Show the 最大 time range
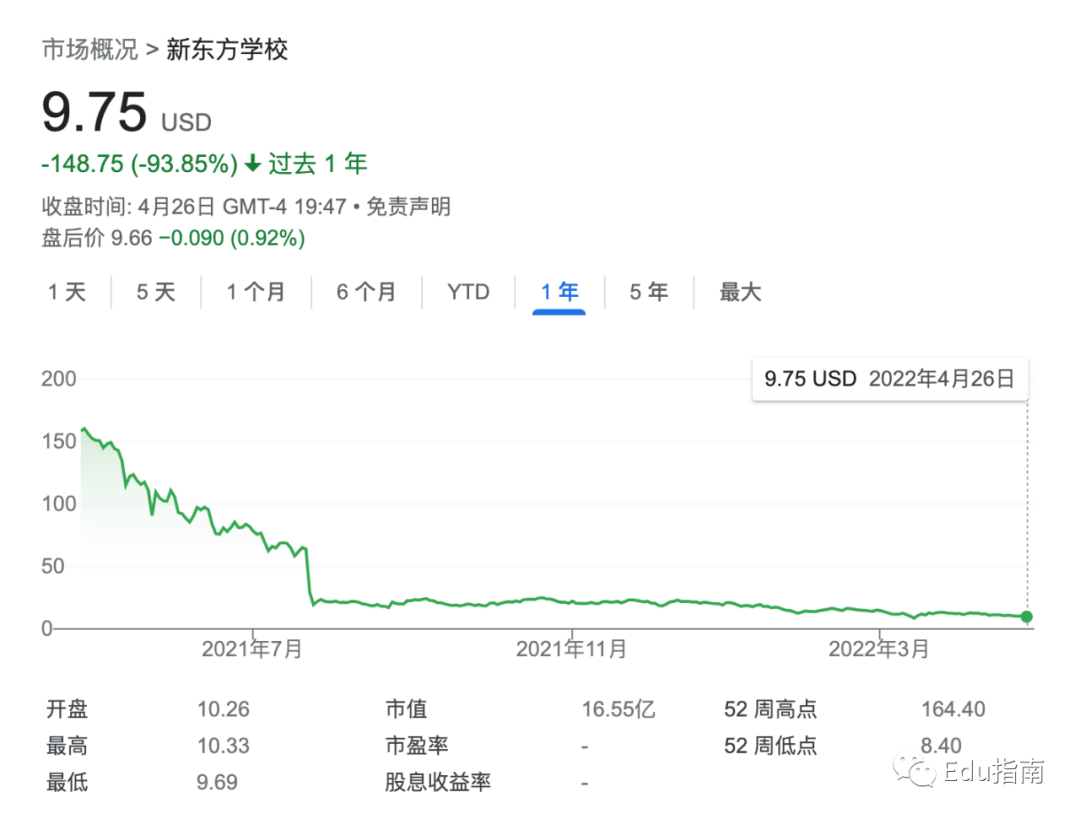Image resolution: width=1080 pixels, height=819 pixels. tap(740, 292)
